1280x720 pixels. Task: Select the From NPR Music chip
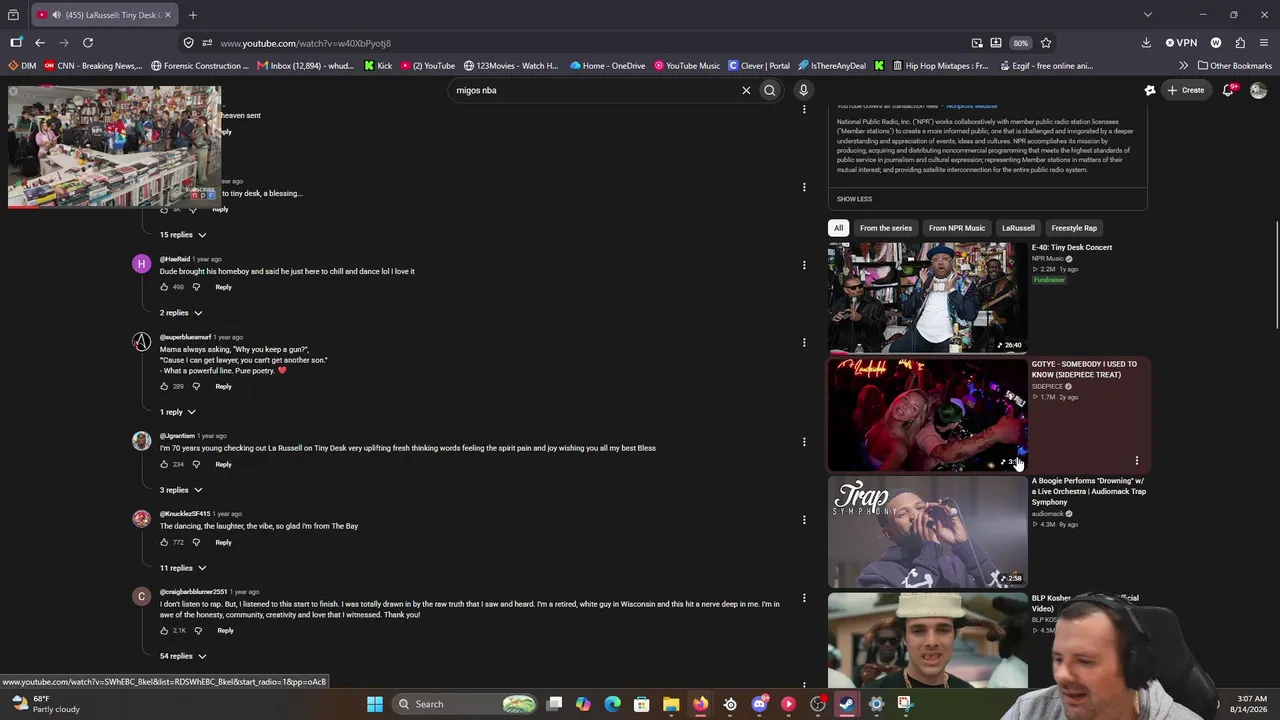(957, 228)
